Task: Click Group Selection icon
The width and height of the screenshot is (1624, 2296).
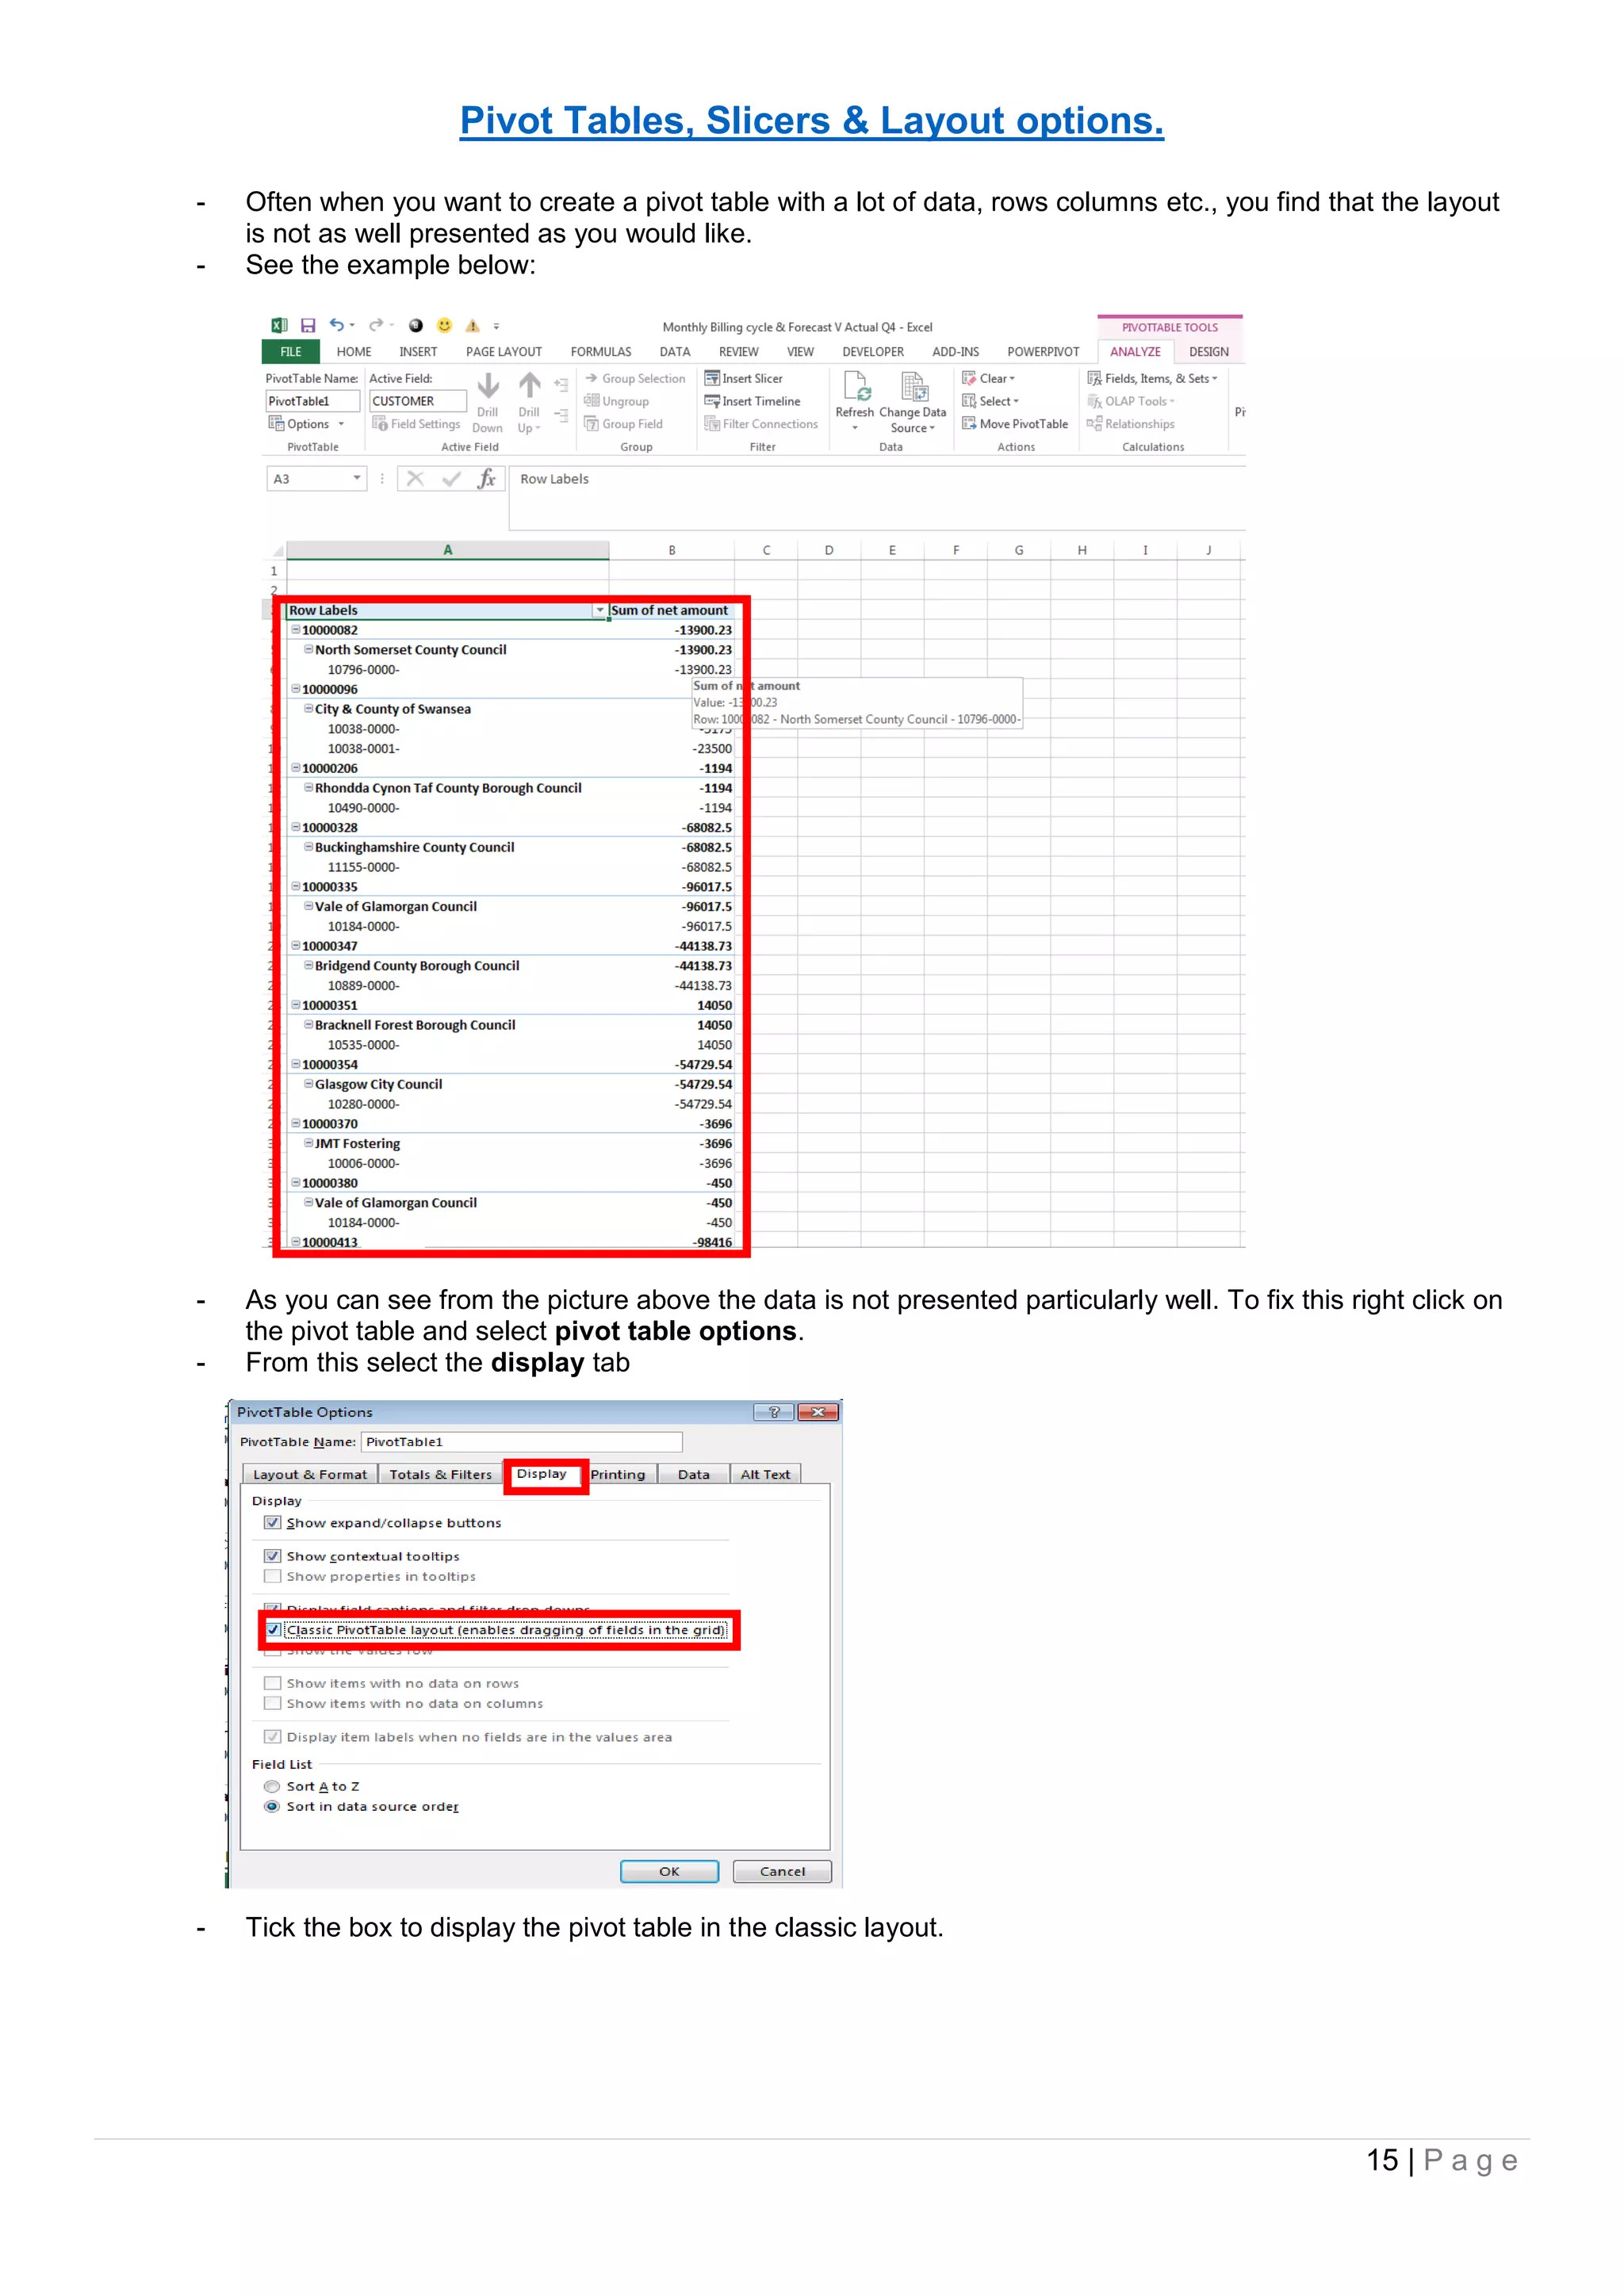Action: (x=592, y=378)
